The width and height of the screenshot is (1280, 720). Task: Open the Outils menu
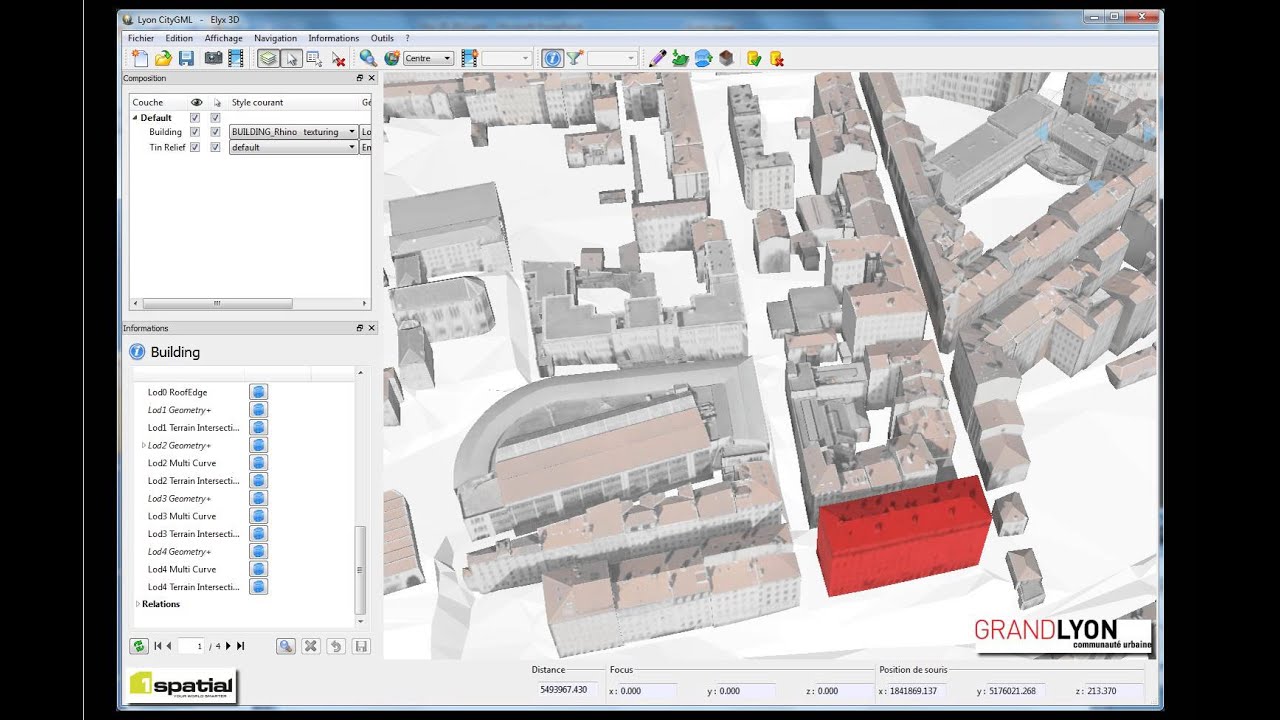[382, 38]
